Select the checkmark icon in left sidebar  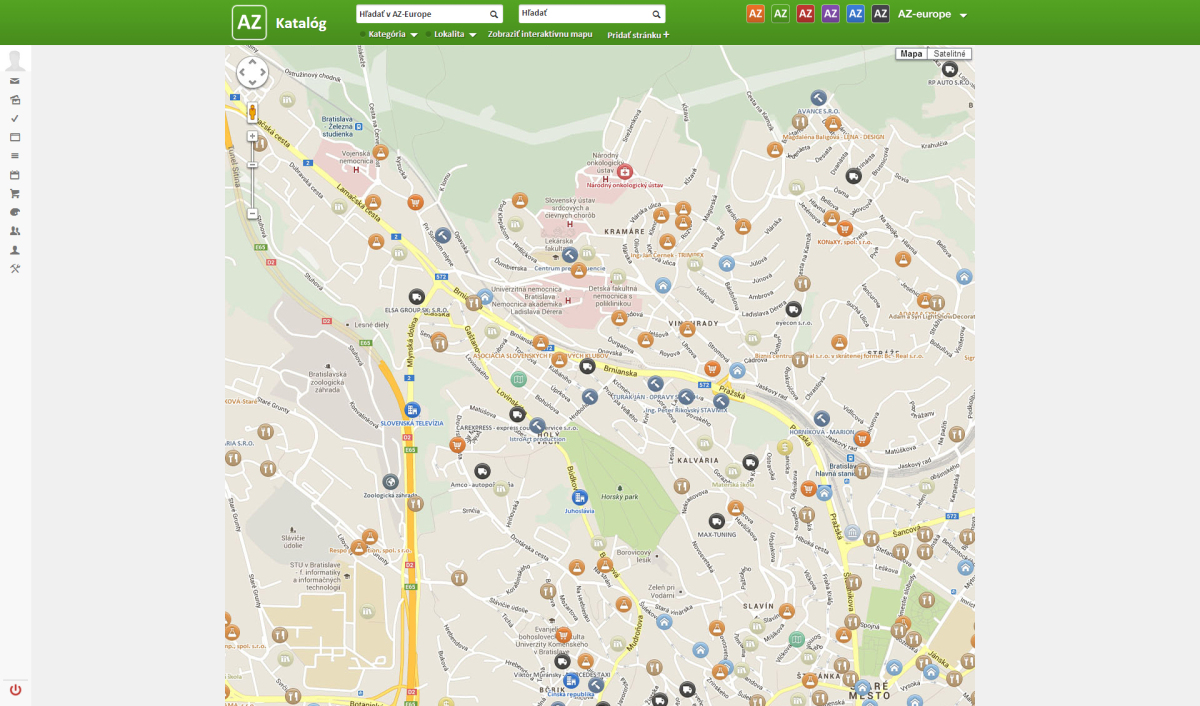coord(15,118)
